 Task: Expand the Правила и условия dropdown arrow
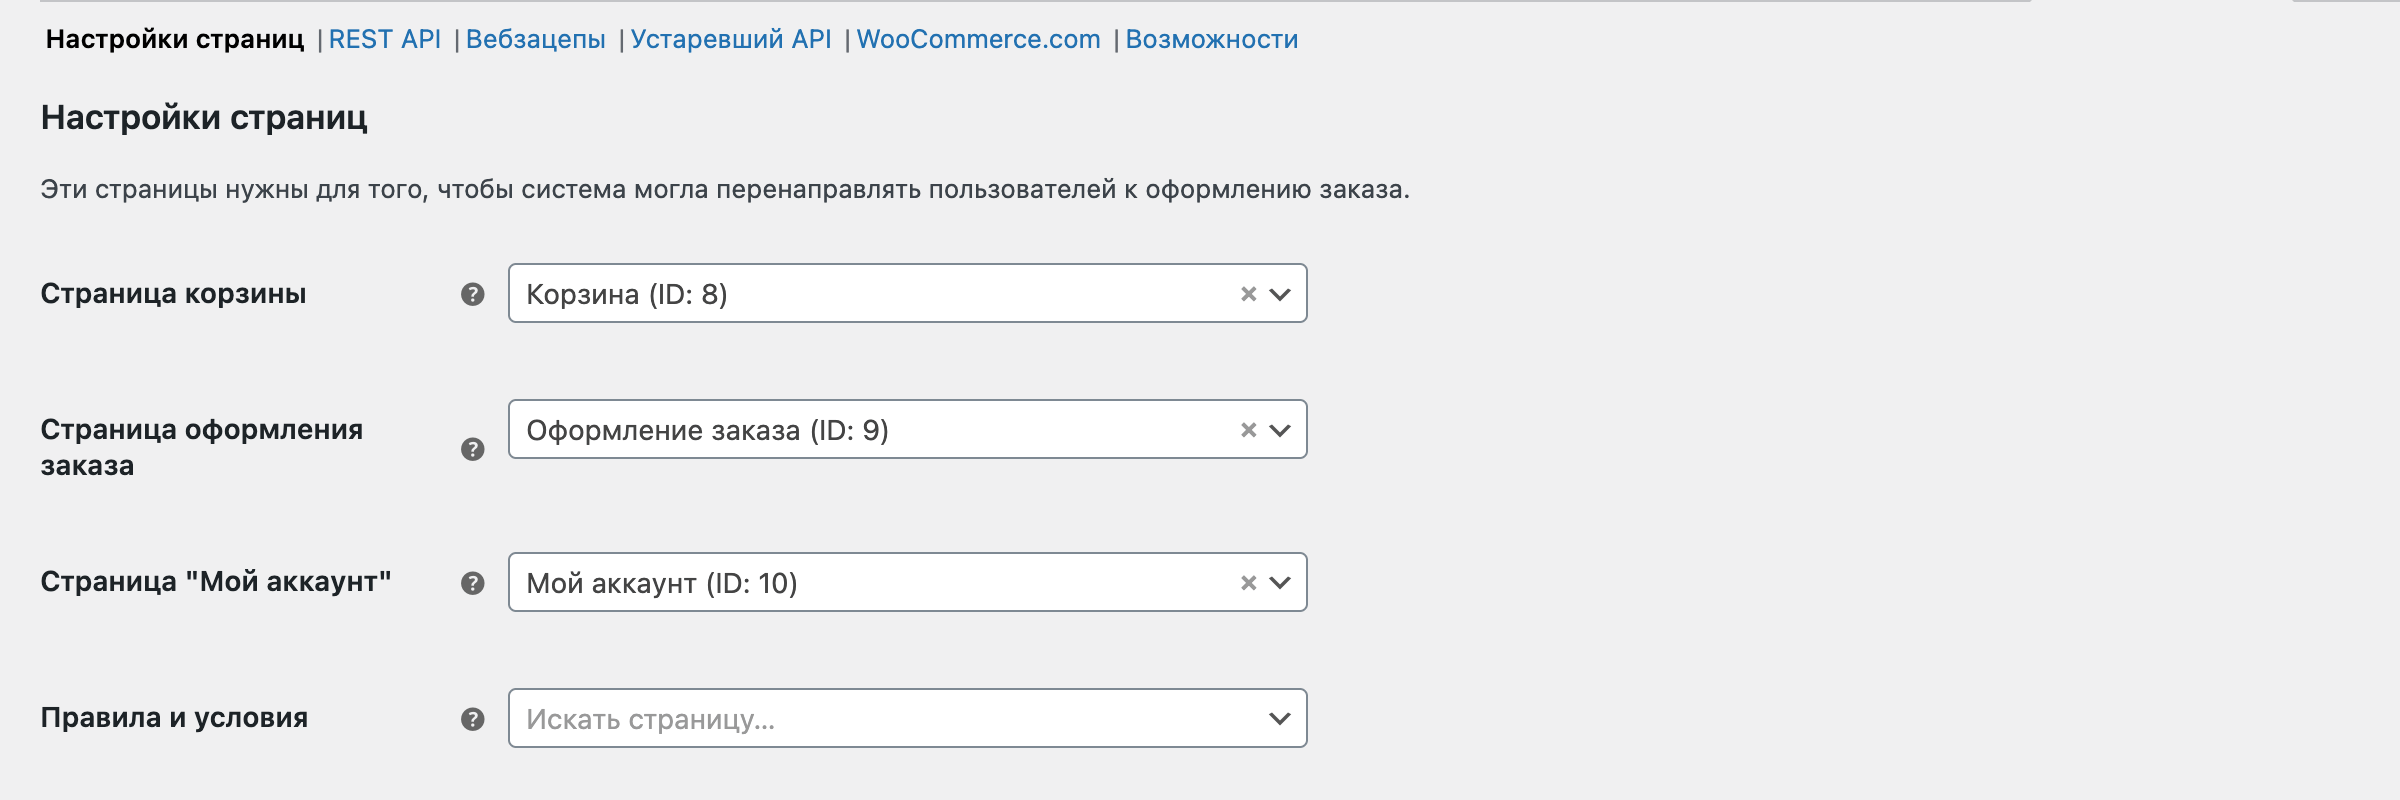[x=1280, y=719]
